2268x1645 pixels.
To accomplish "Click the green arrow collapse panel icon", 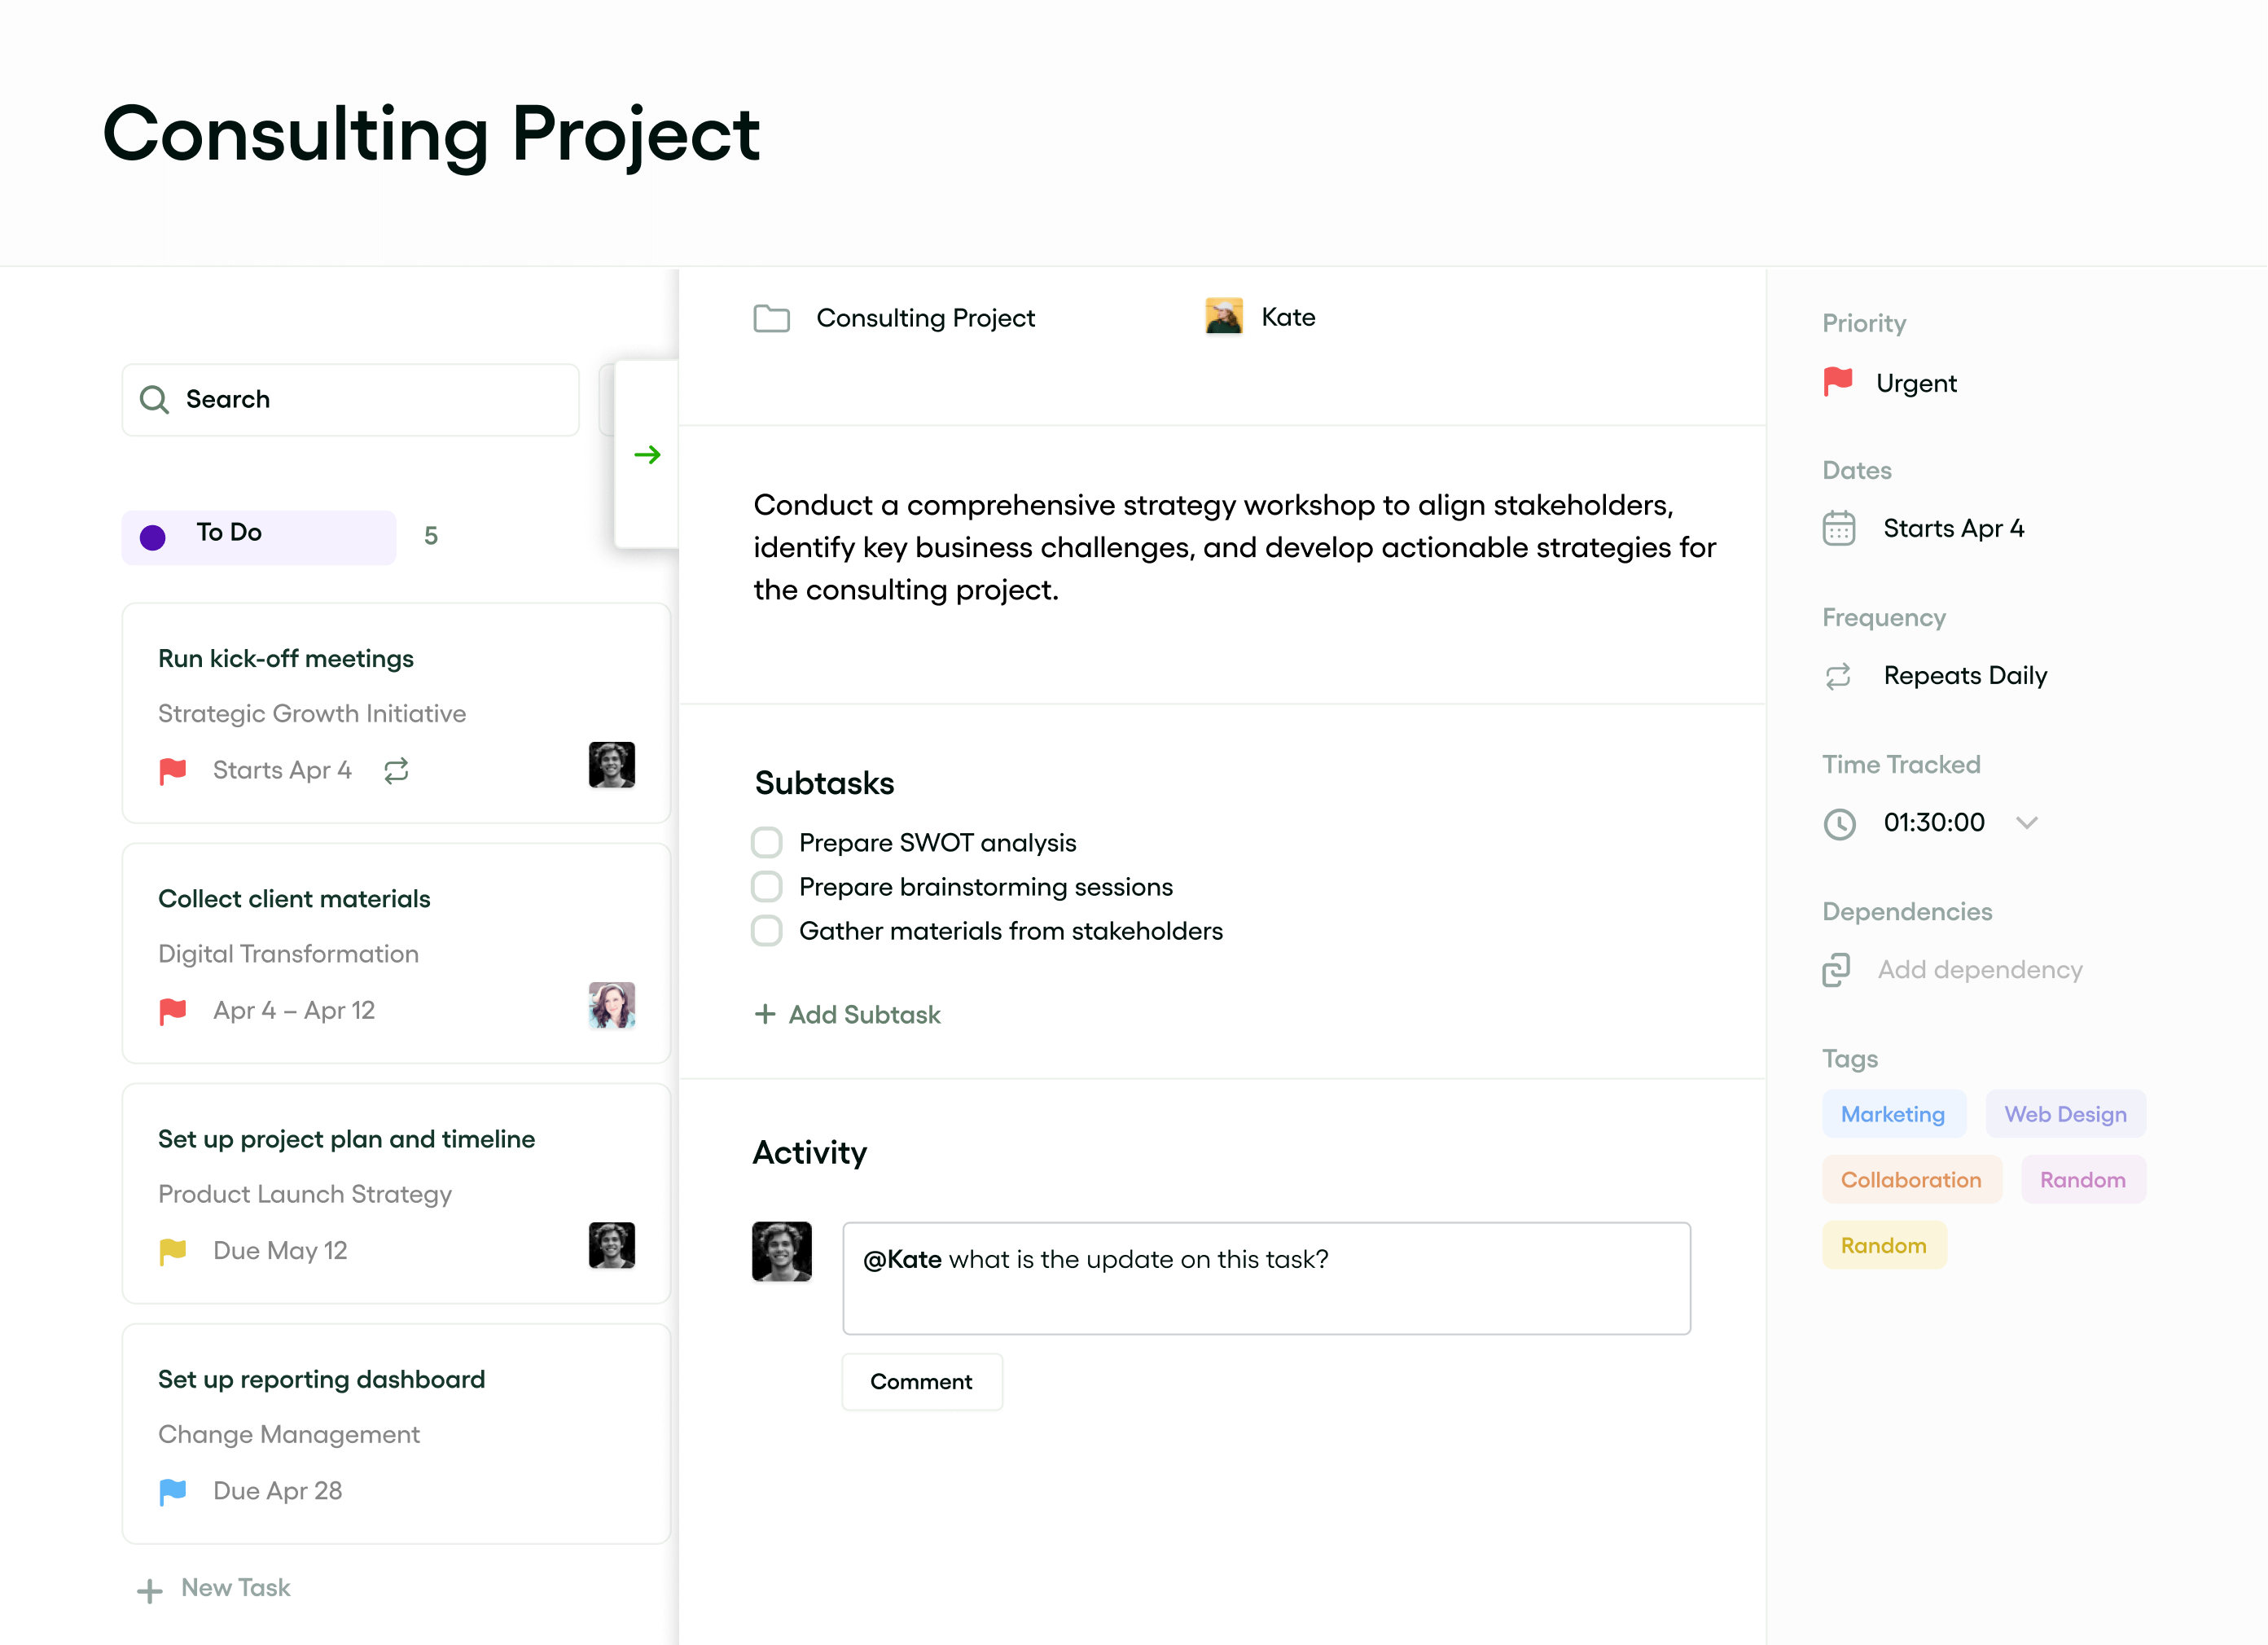I will [x=647, y=455].
